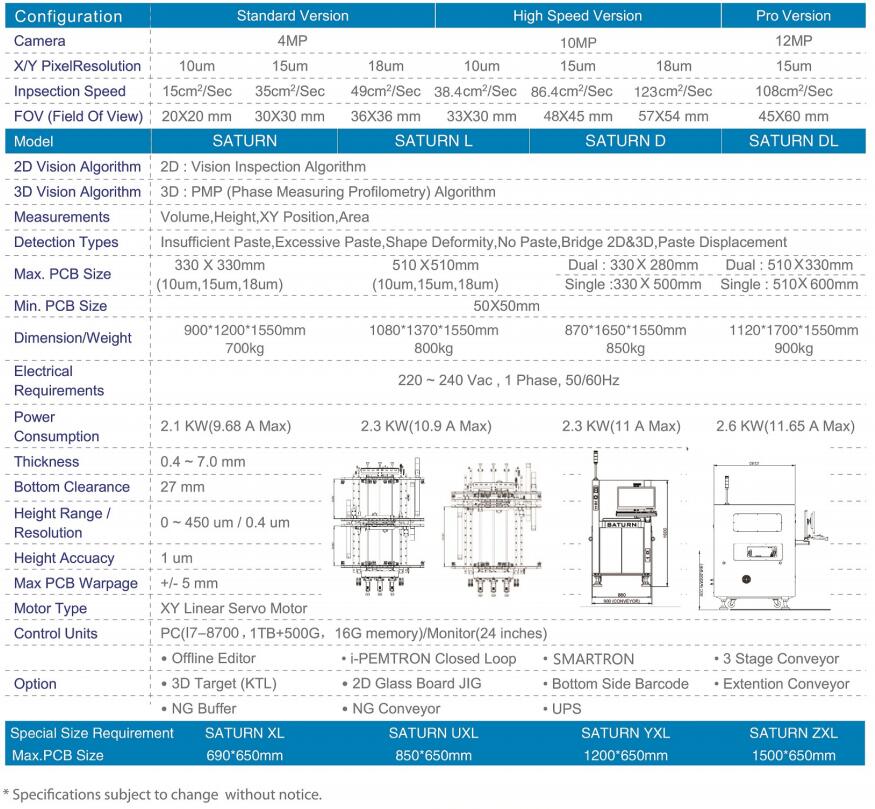Click the "50X50mm" minimum PCB size
This screenshot has height=809, width=875.
pos(506,306)
